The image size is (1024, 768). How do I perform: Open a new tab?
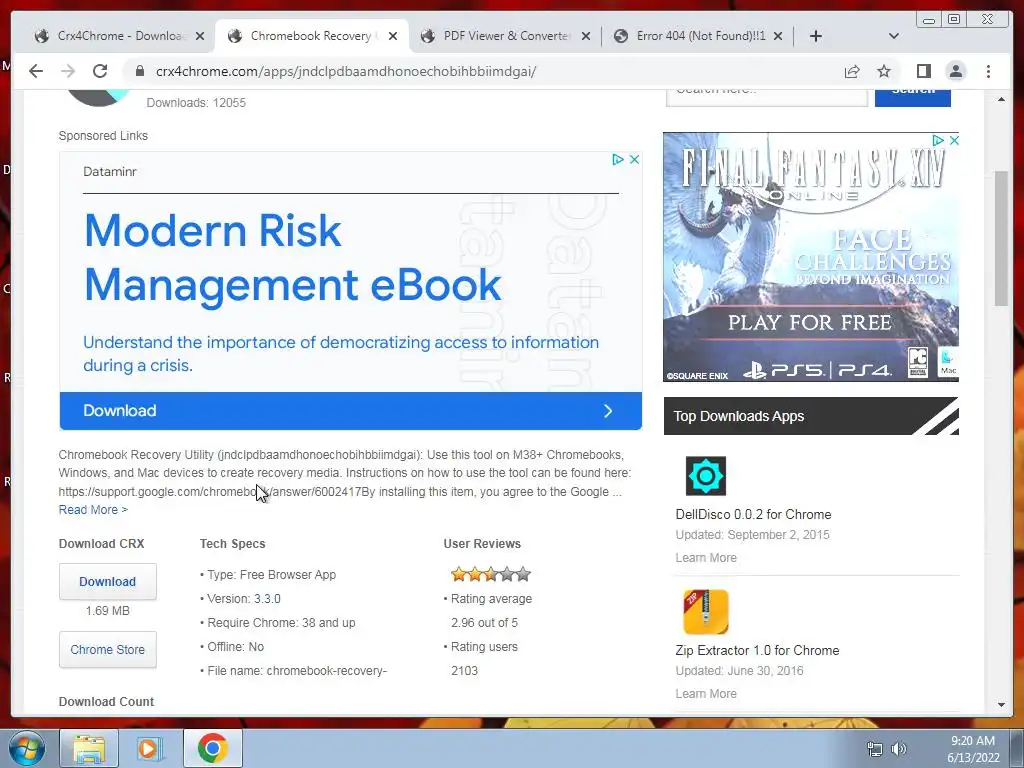[x=816, y=37]
